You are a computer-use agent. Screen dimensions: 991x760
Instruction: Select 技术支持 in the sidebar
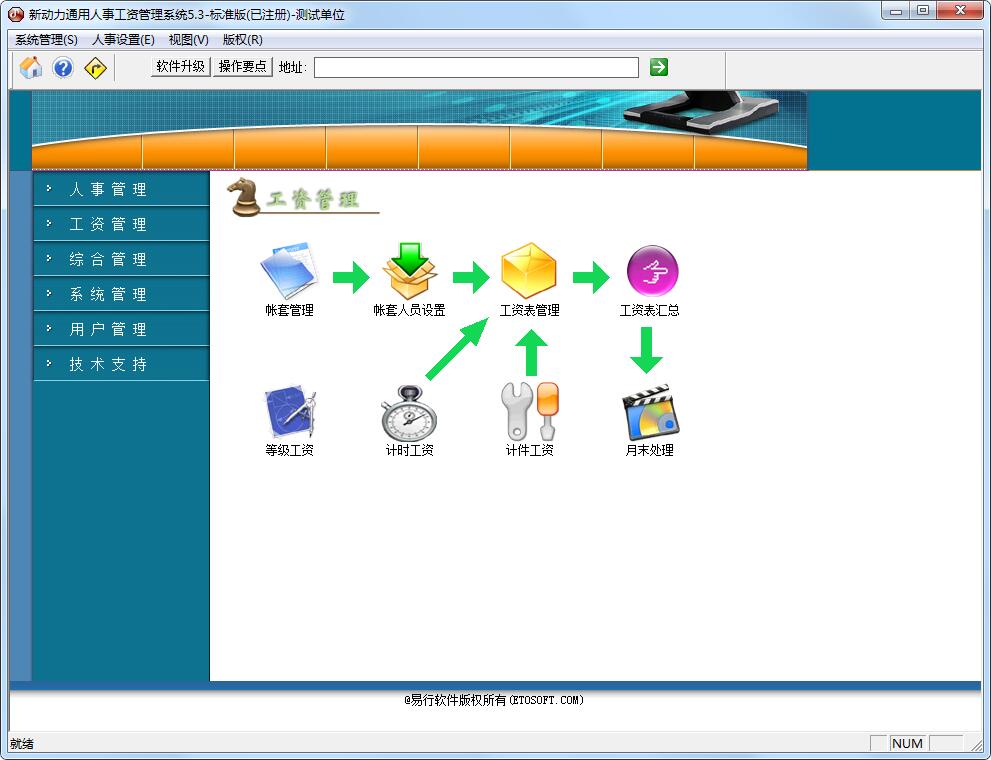(121, 364)
